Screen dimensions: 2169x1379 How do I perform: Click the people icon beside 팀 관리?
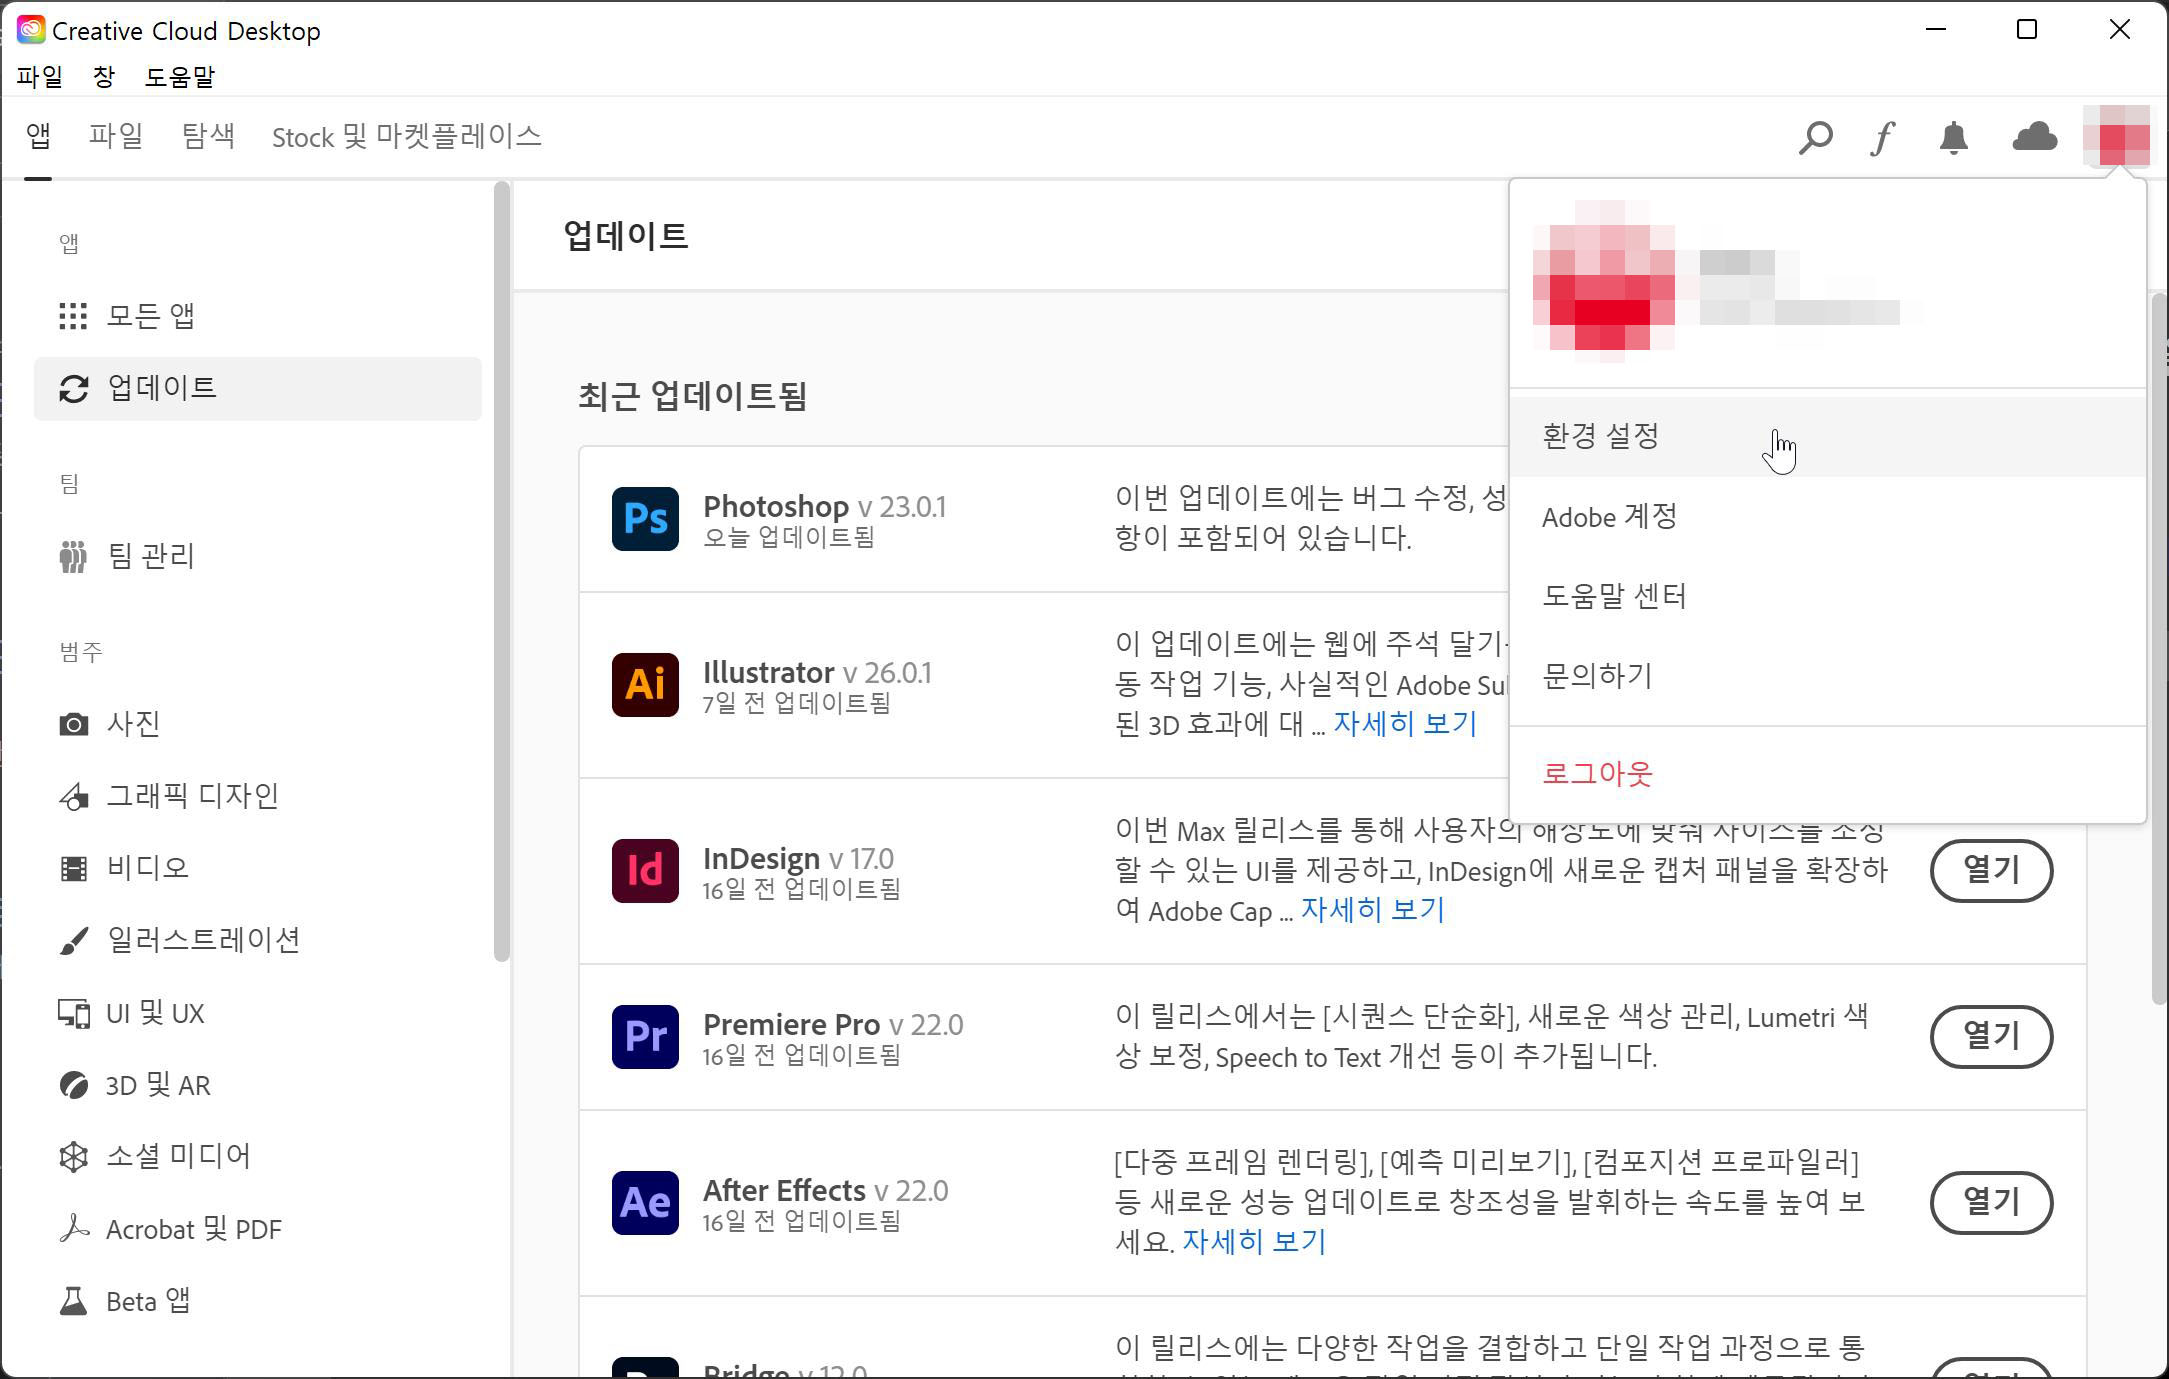click(73, 556)
